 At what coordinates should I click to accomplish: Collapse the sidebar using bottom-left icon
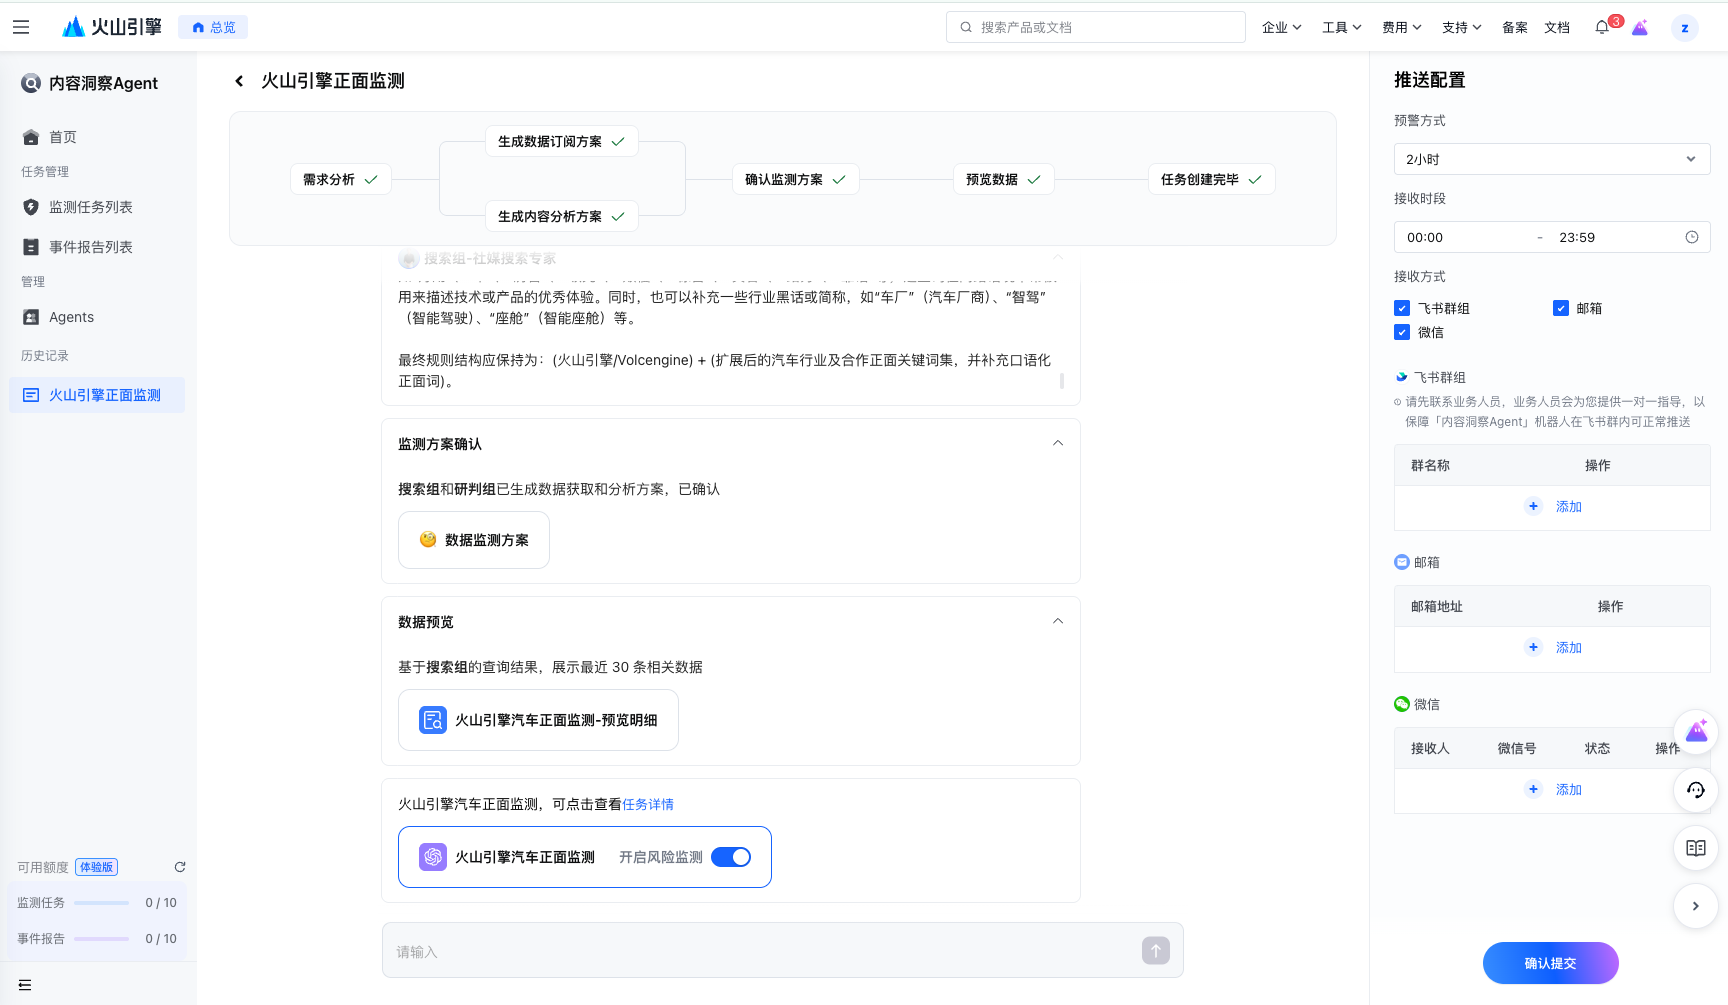pos(25,985)
